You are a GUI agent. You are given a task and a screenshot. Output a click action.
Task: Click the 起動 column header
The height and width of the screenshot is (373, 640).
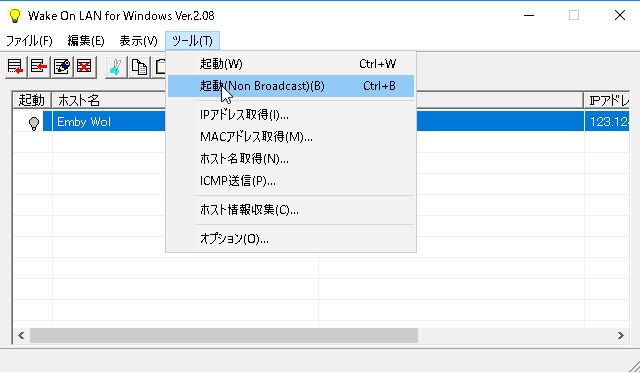point(32,100)
